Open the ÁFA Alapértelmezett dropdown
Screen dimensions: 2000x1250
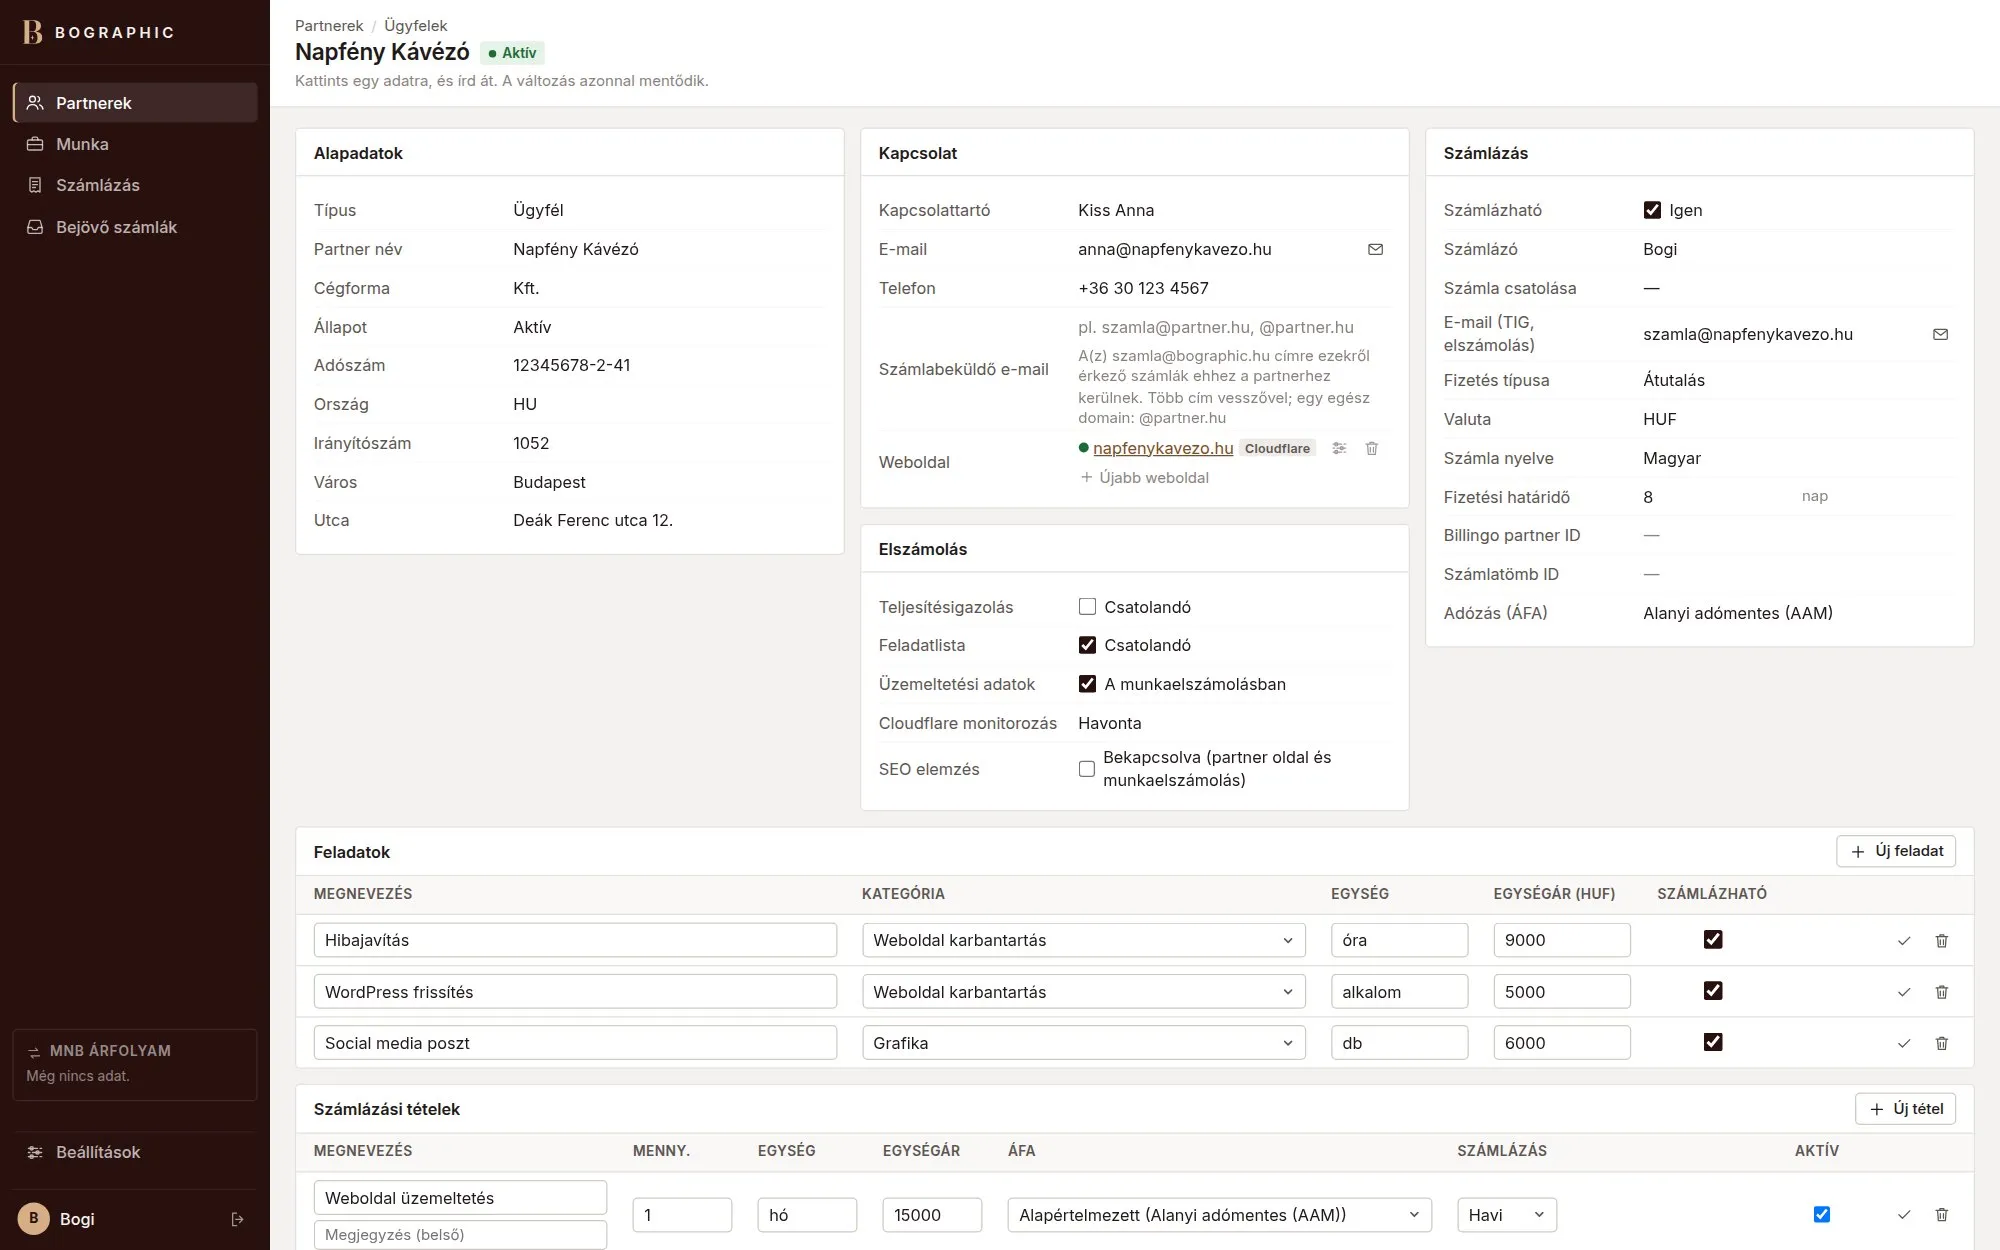coord(1220,1215)
